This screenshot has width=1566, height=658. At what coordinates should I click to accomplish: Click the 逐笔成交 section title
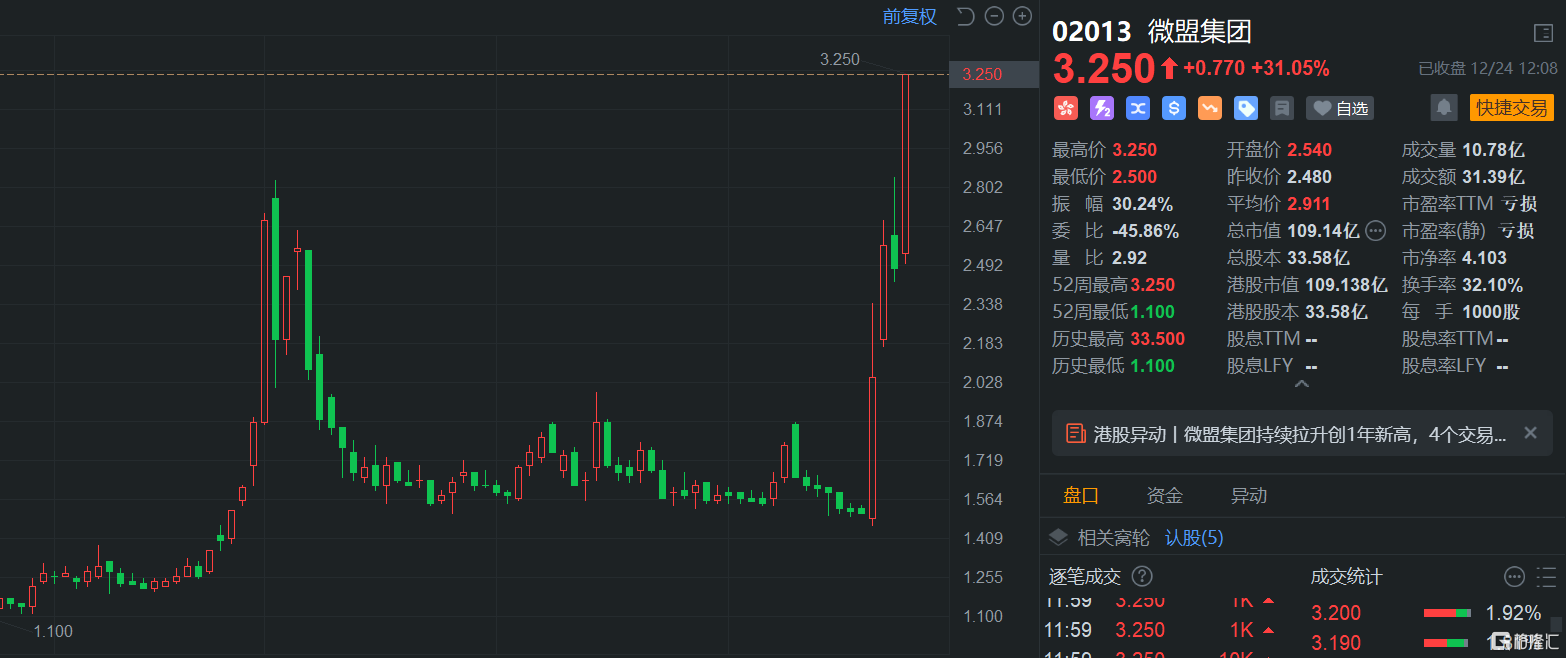pos(1084,577)
